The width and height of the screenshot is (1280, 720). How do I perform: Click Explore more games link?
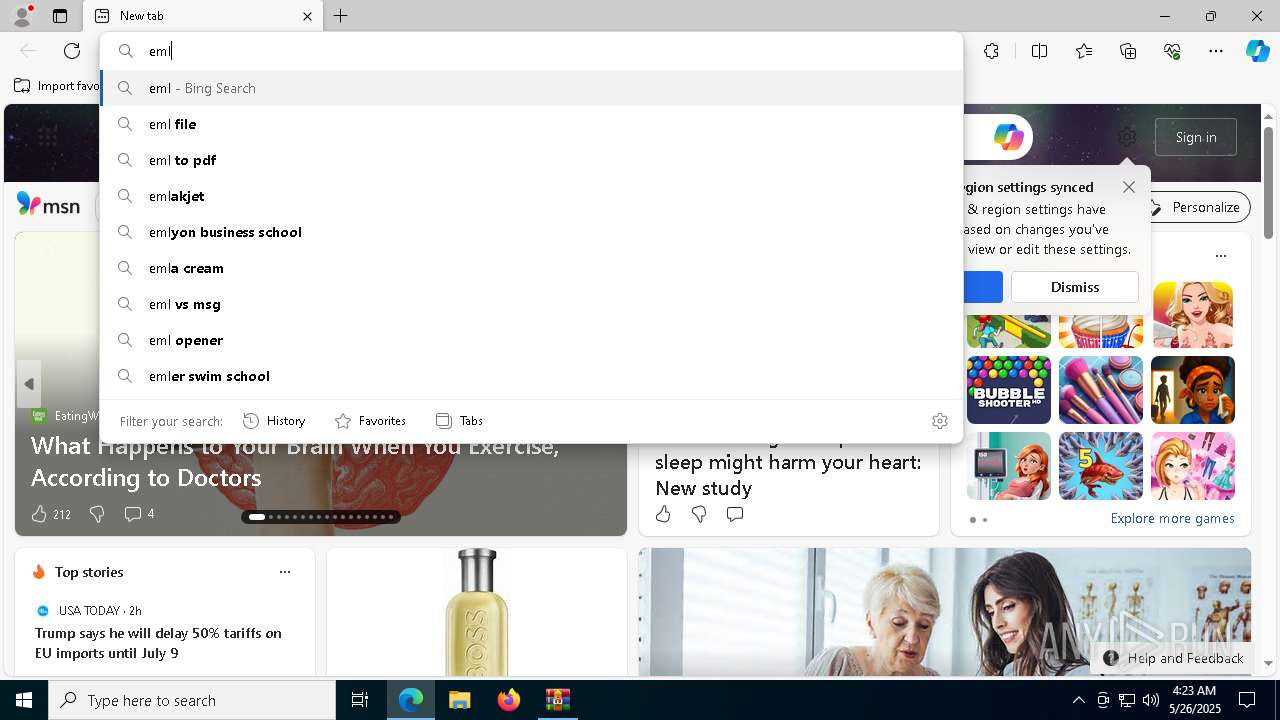pos(1172,519)
